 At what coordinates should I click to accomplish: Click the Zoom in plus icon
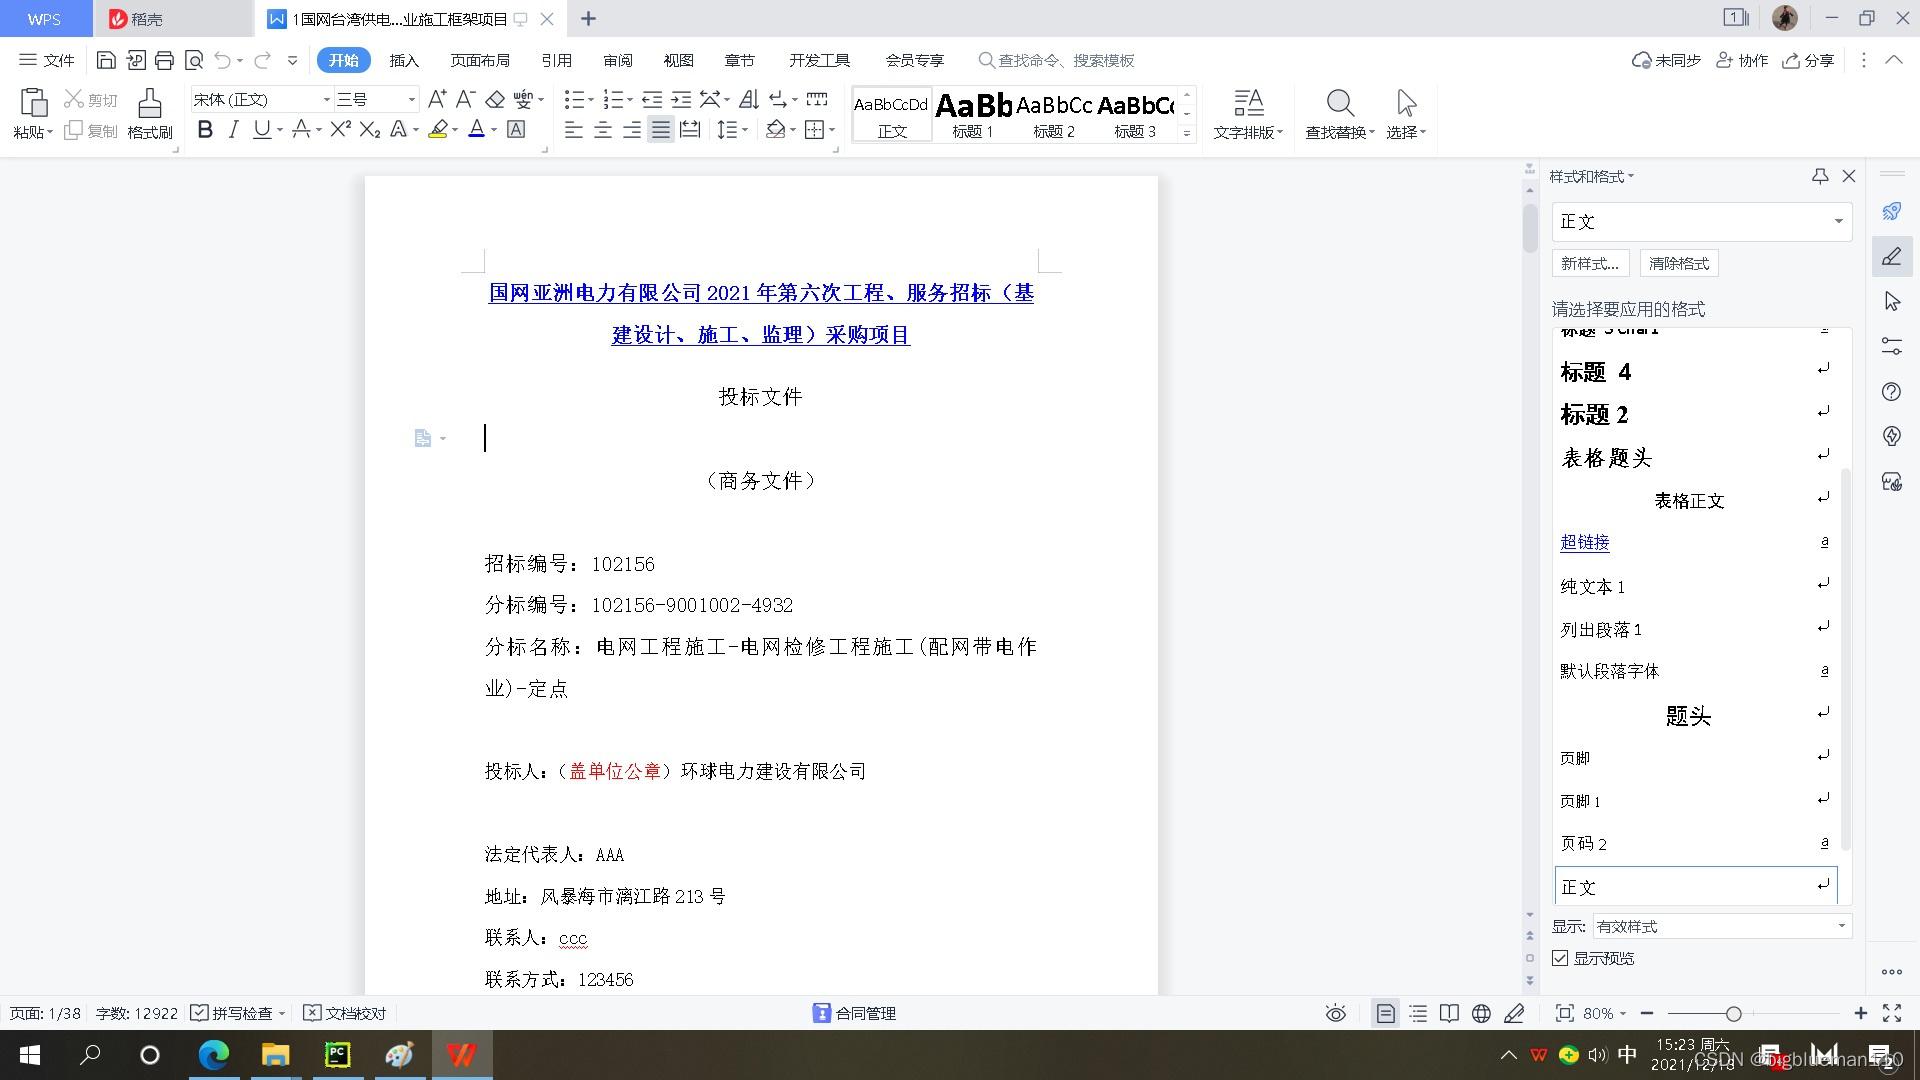coord(1861,1013)
